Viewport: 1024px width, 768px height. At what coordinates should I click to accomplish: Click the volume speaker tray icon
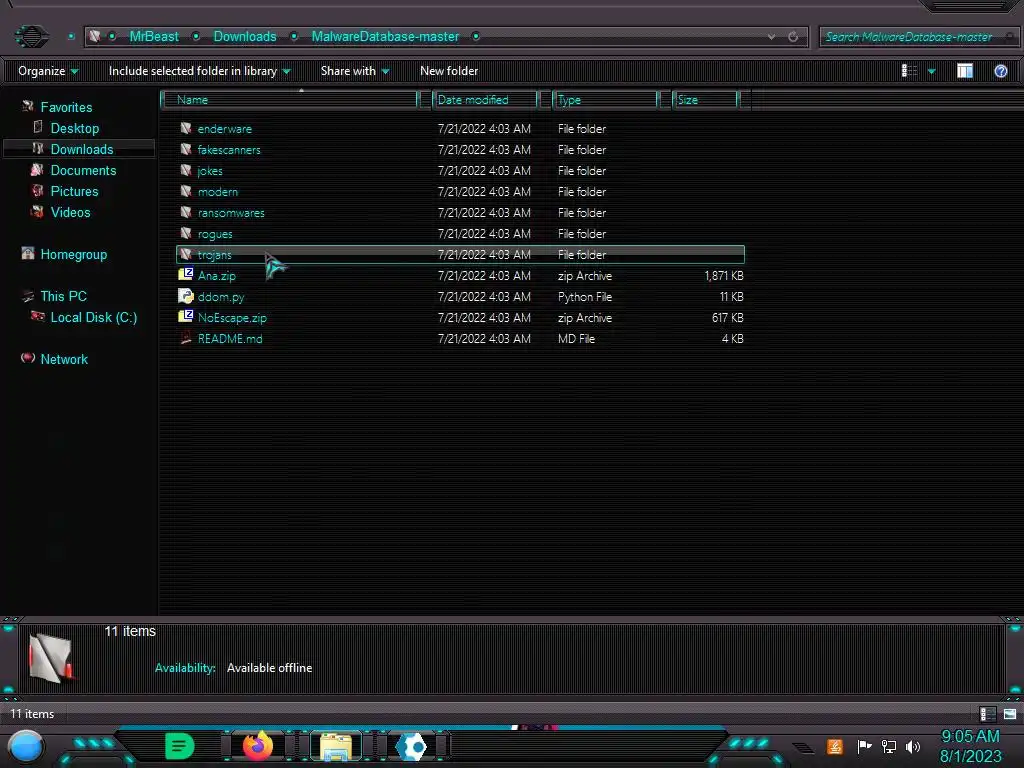(913, 746)
